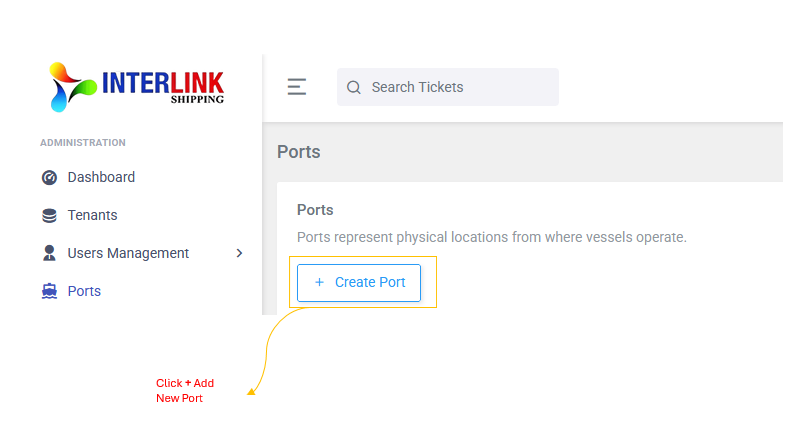This screenshot has height=424, width=801.
Task: Click the Tenants database icon
Action: (x=49, y=215)
